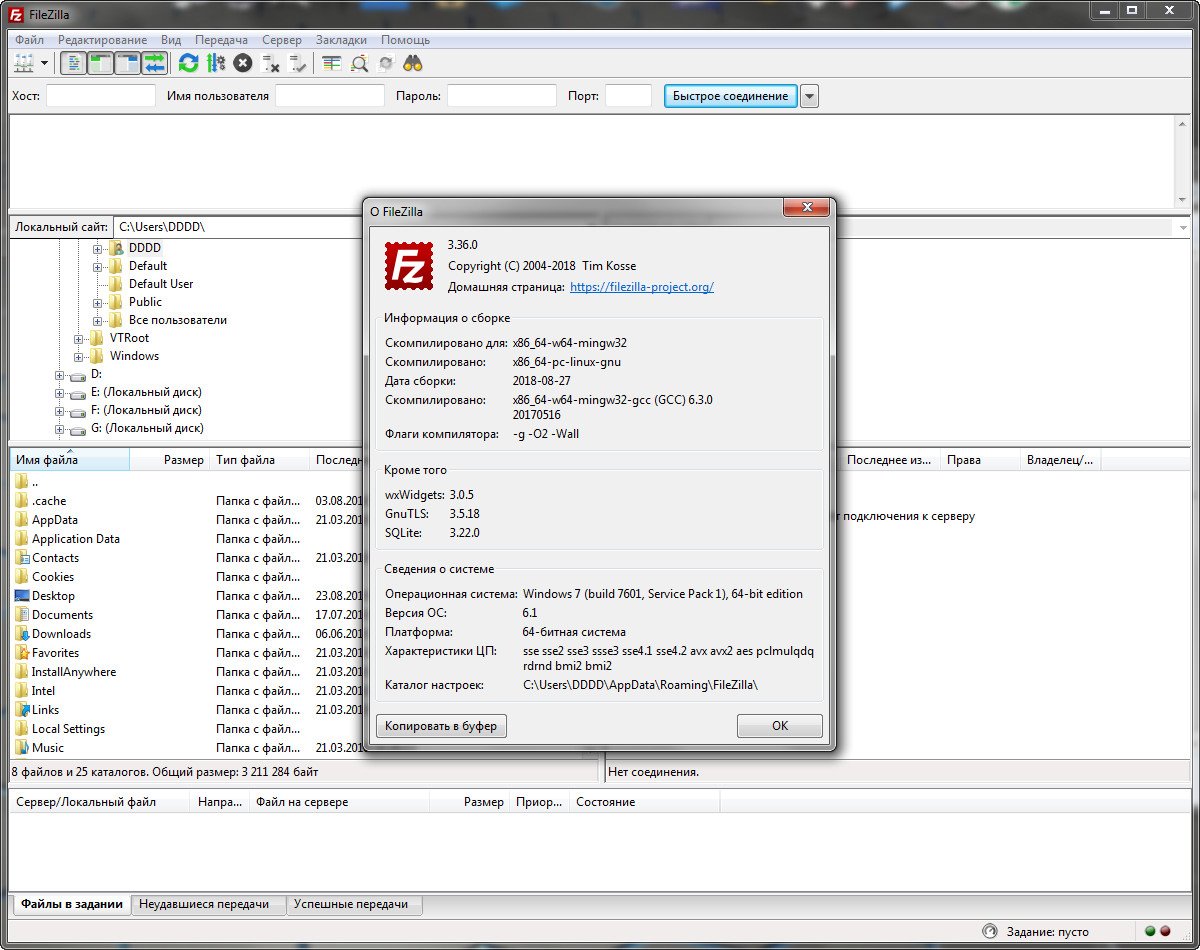Screen dimensions: 1200x950
Task: Toggle the local directory tree display
Action: pyautogui.click(x=100, y=64)
